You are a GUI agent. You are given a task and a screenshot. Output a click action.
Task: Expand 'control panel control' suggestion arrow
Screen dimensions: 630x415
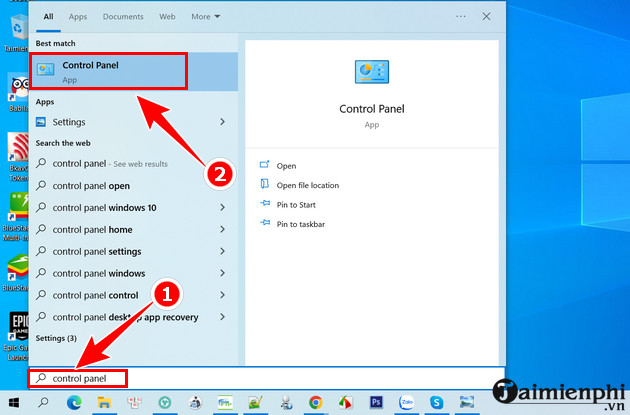[222, 295]
